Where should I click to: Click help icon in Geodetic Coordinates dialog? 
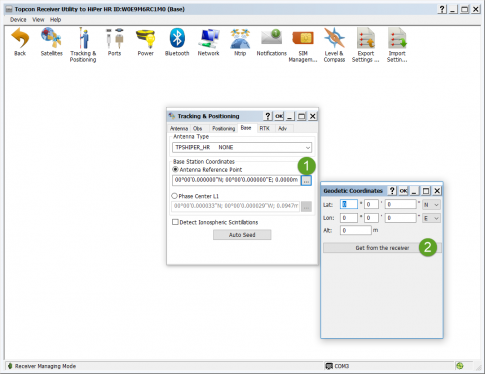click(392, 191)
